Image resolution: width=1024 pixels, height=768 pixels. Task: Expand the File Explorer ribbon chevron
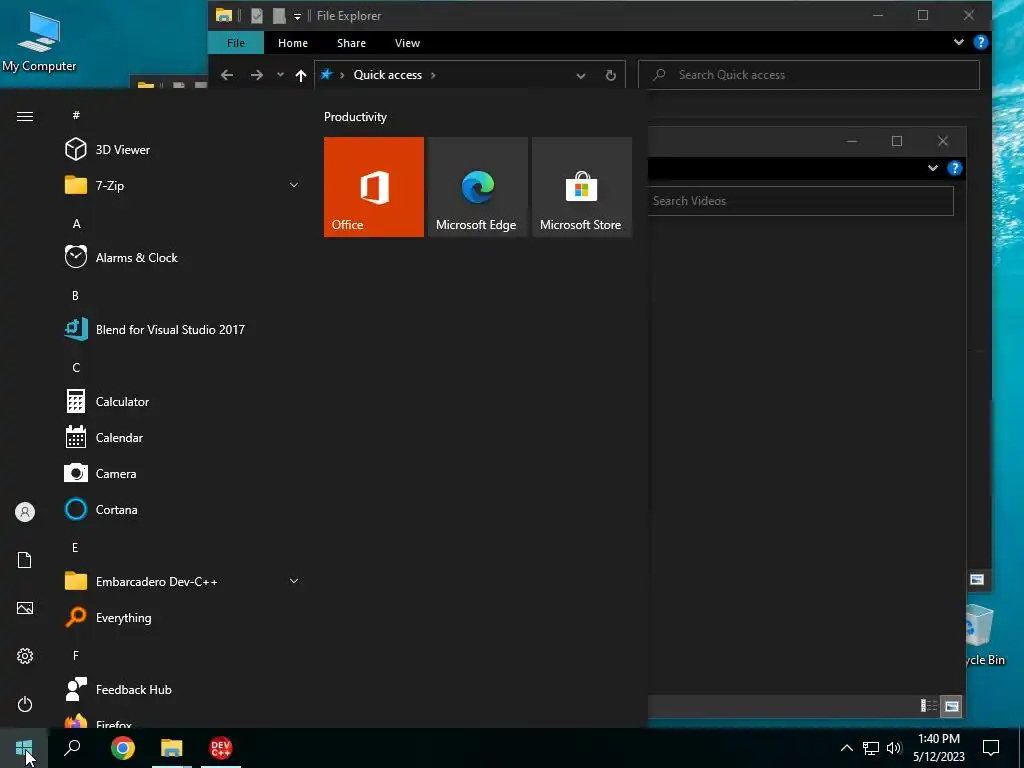pos(958,42)
